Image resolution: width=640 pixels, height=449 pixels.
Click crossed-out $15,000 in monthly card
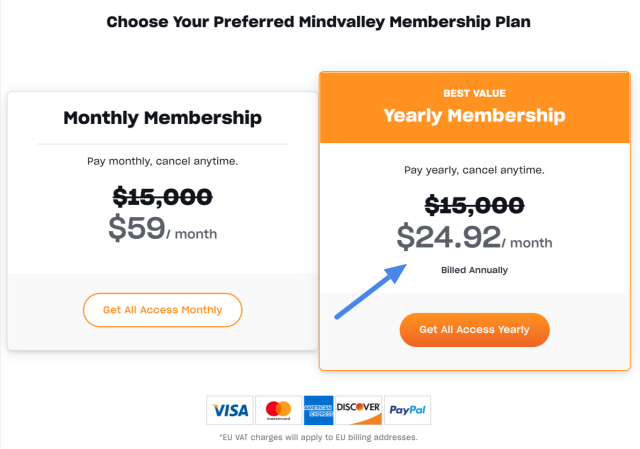(162, 197)
